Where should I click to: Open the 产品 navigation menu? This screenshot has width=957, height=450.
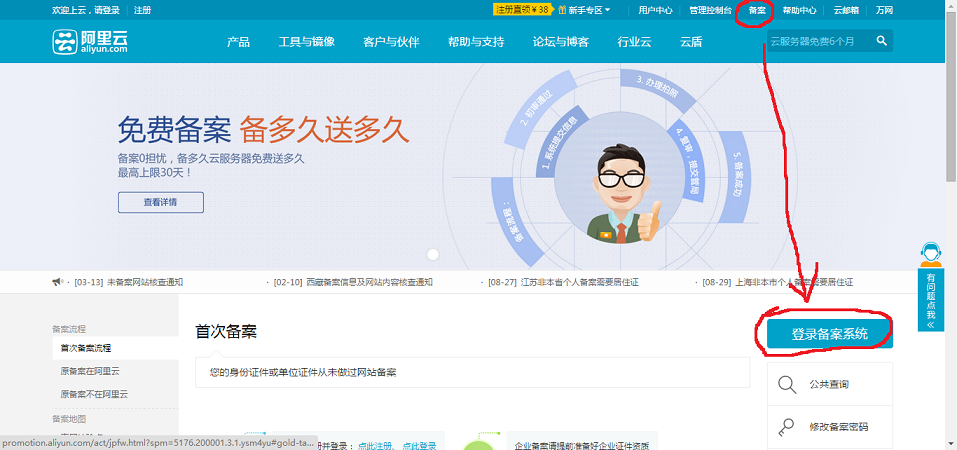coord(238,42)
